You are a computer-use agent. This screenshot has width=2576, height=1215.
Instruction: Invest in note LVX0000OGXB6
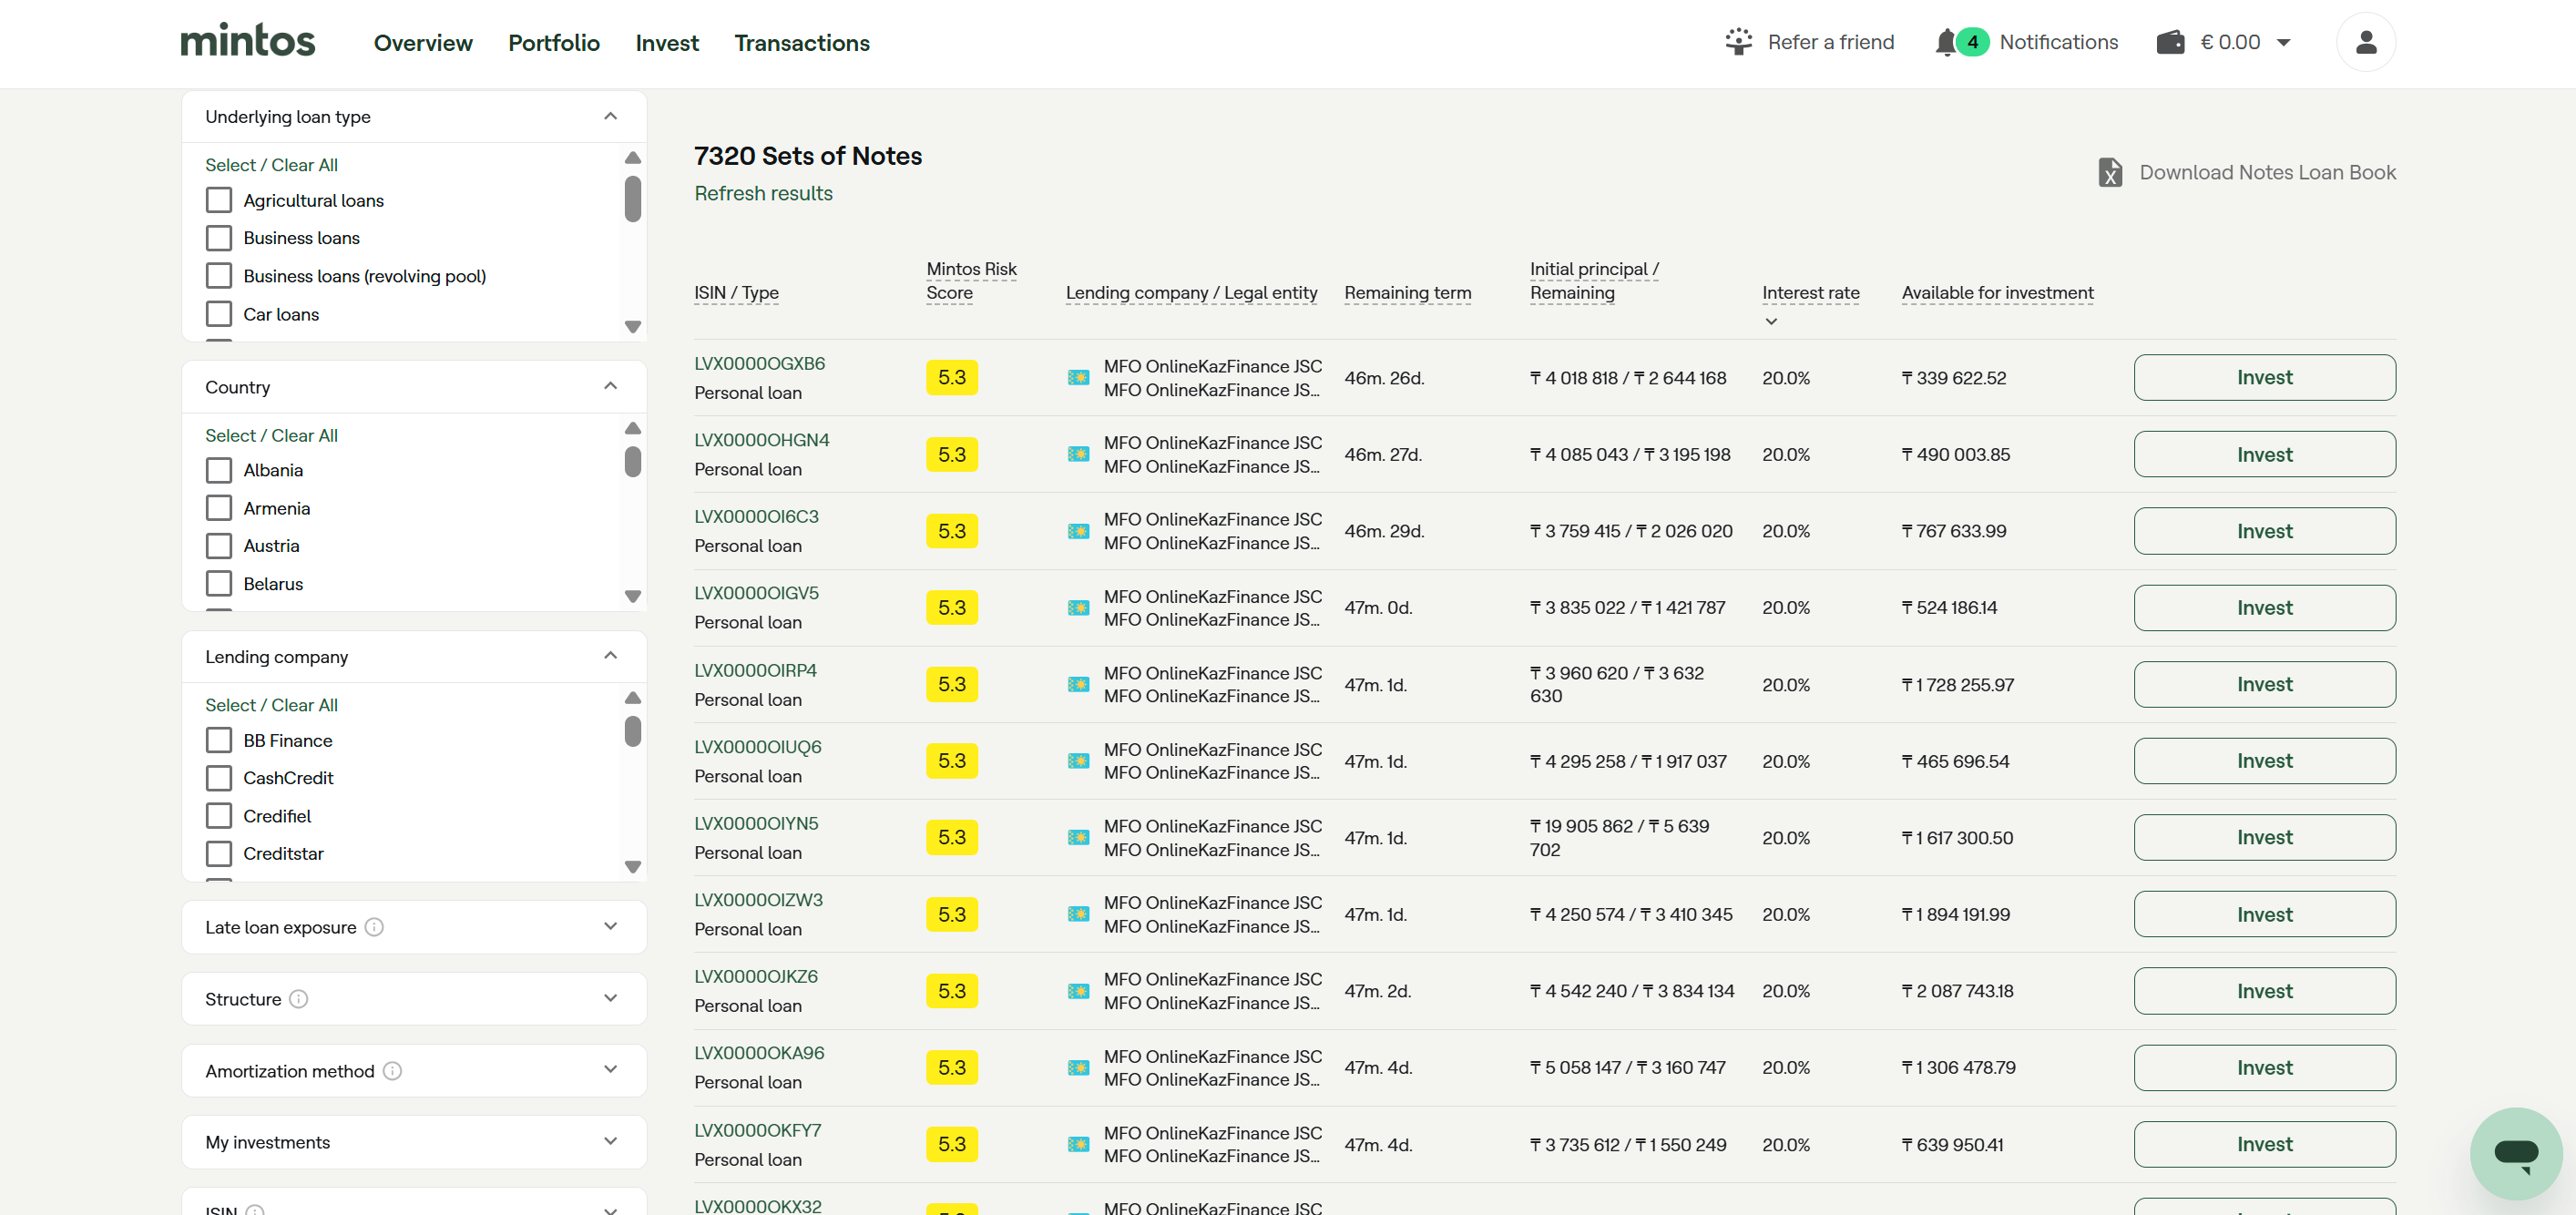coord(2264,378)
